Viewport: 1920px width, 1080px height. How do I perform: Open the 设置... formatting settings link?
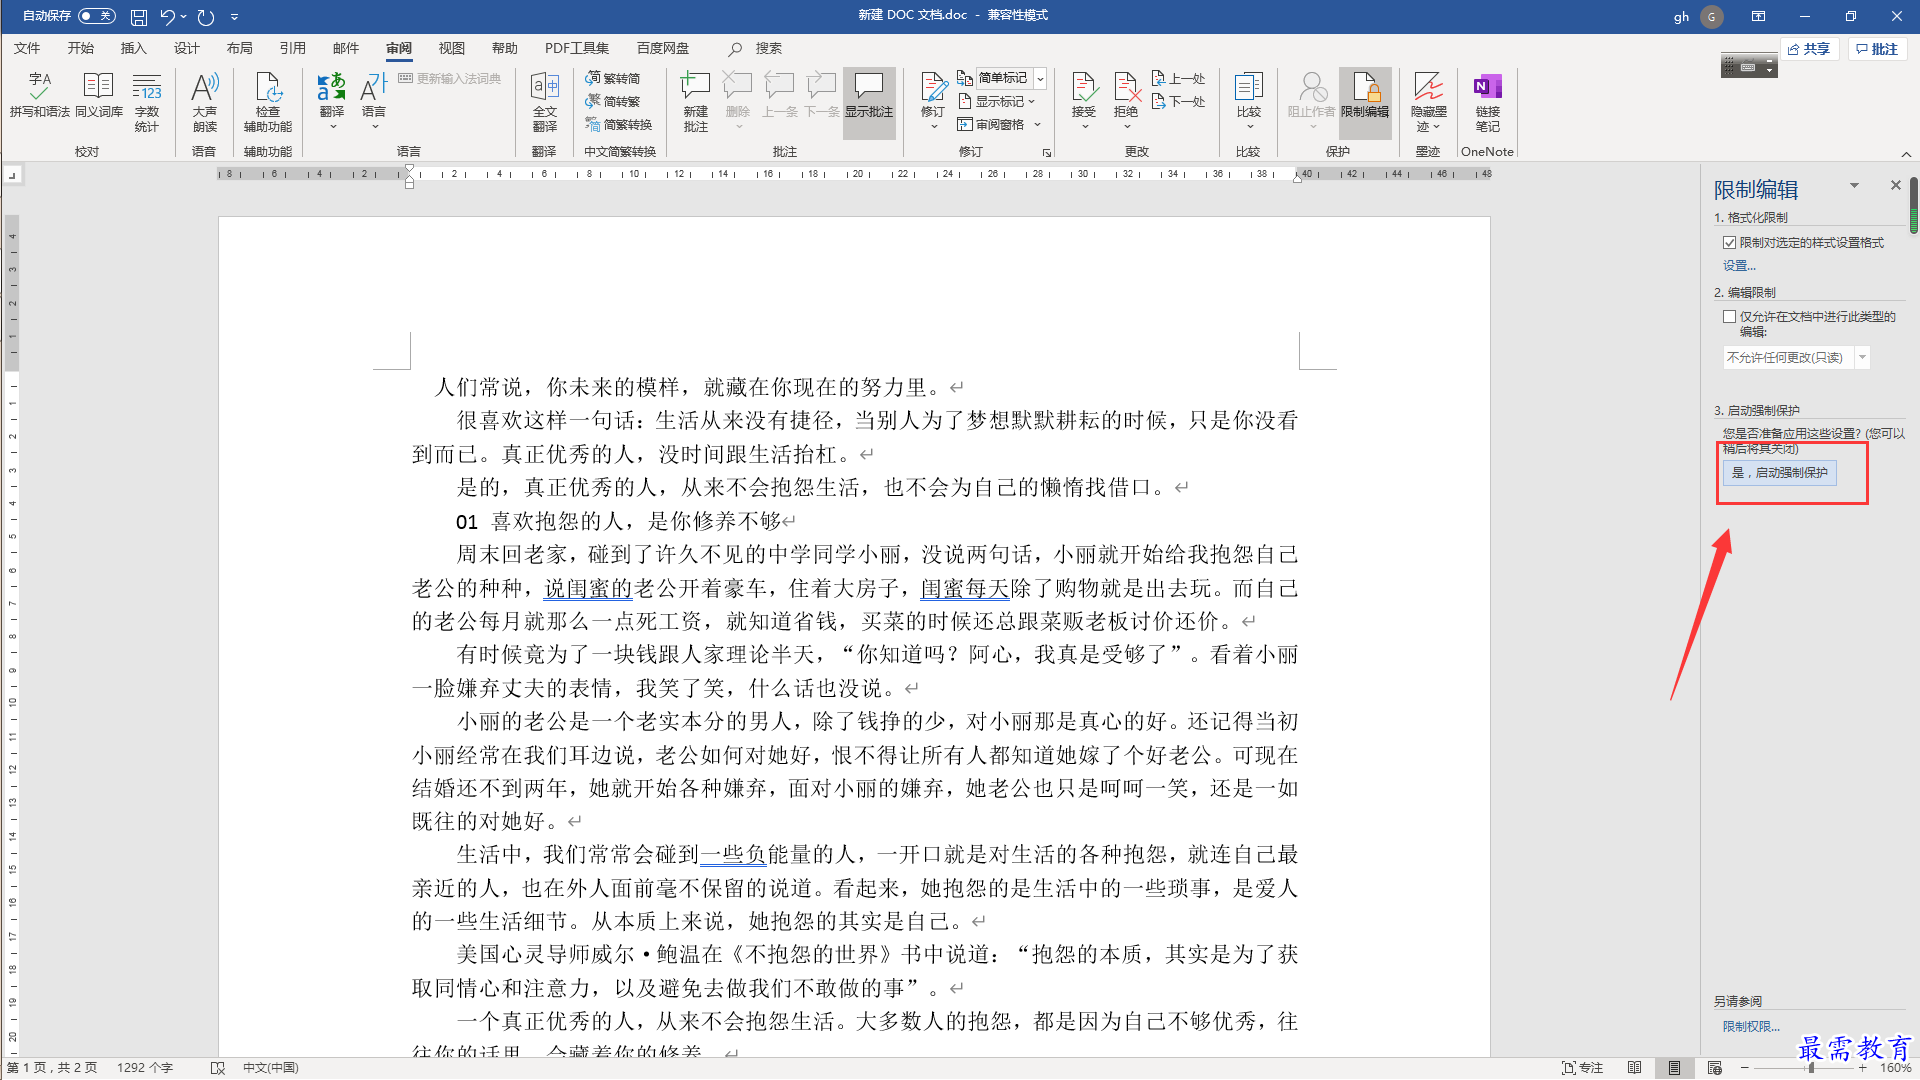point(1739,266)
